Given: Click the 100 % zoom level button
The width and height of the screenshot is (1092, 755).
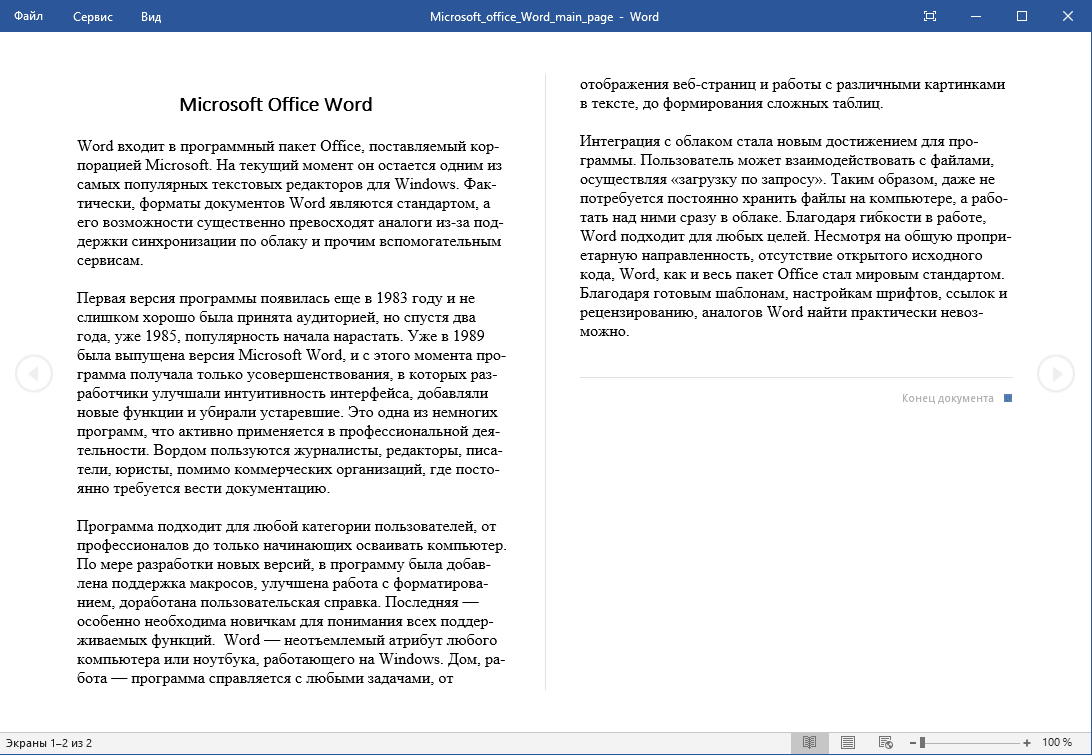Looking at the screenshot, I should [1057, 743].
